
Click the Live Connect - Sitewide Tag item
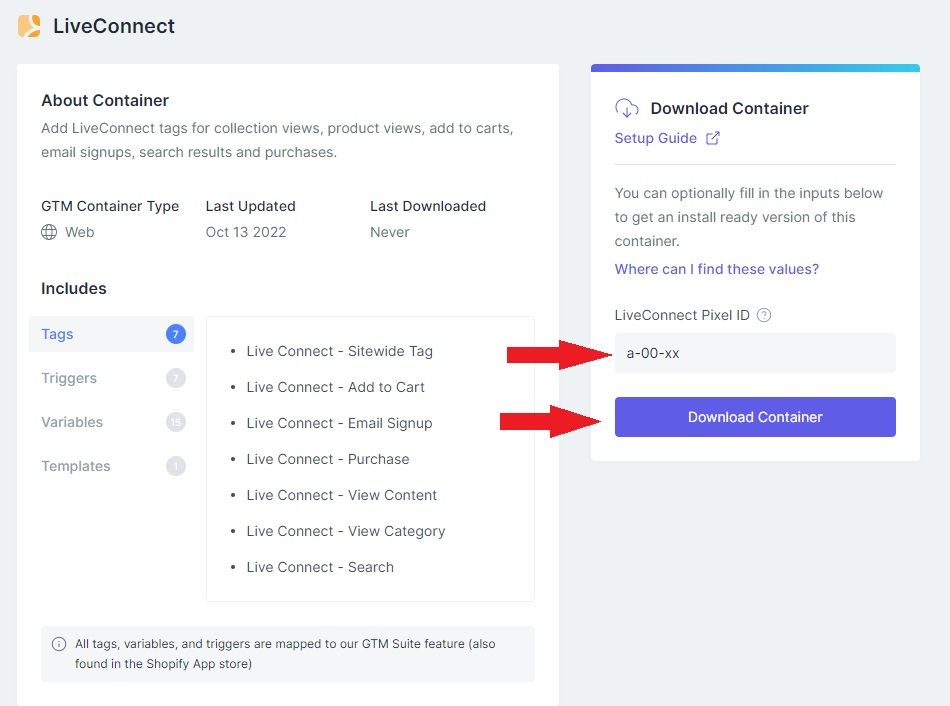(x=339, y=351)
